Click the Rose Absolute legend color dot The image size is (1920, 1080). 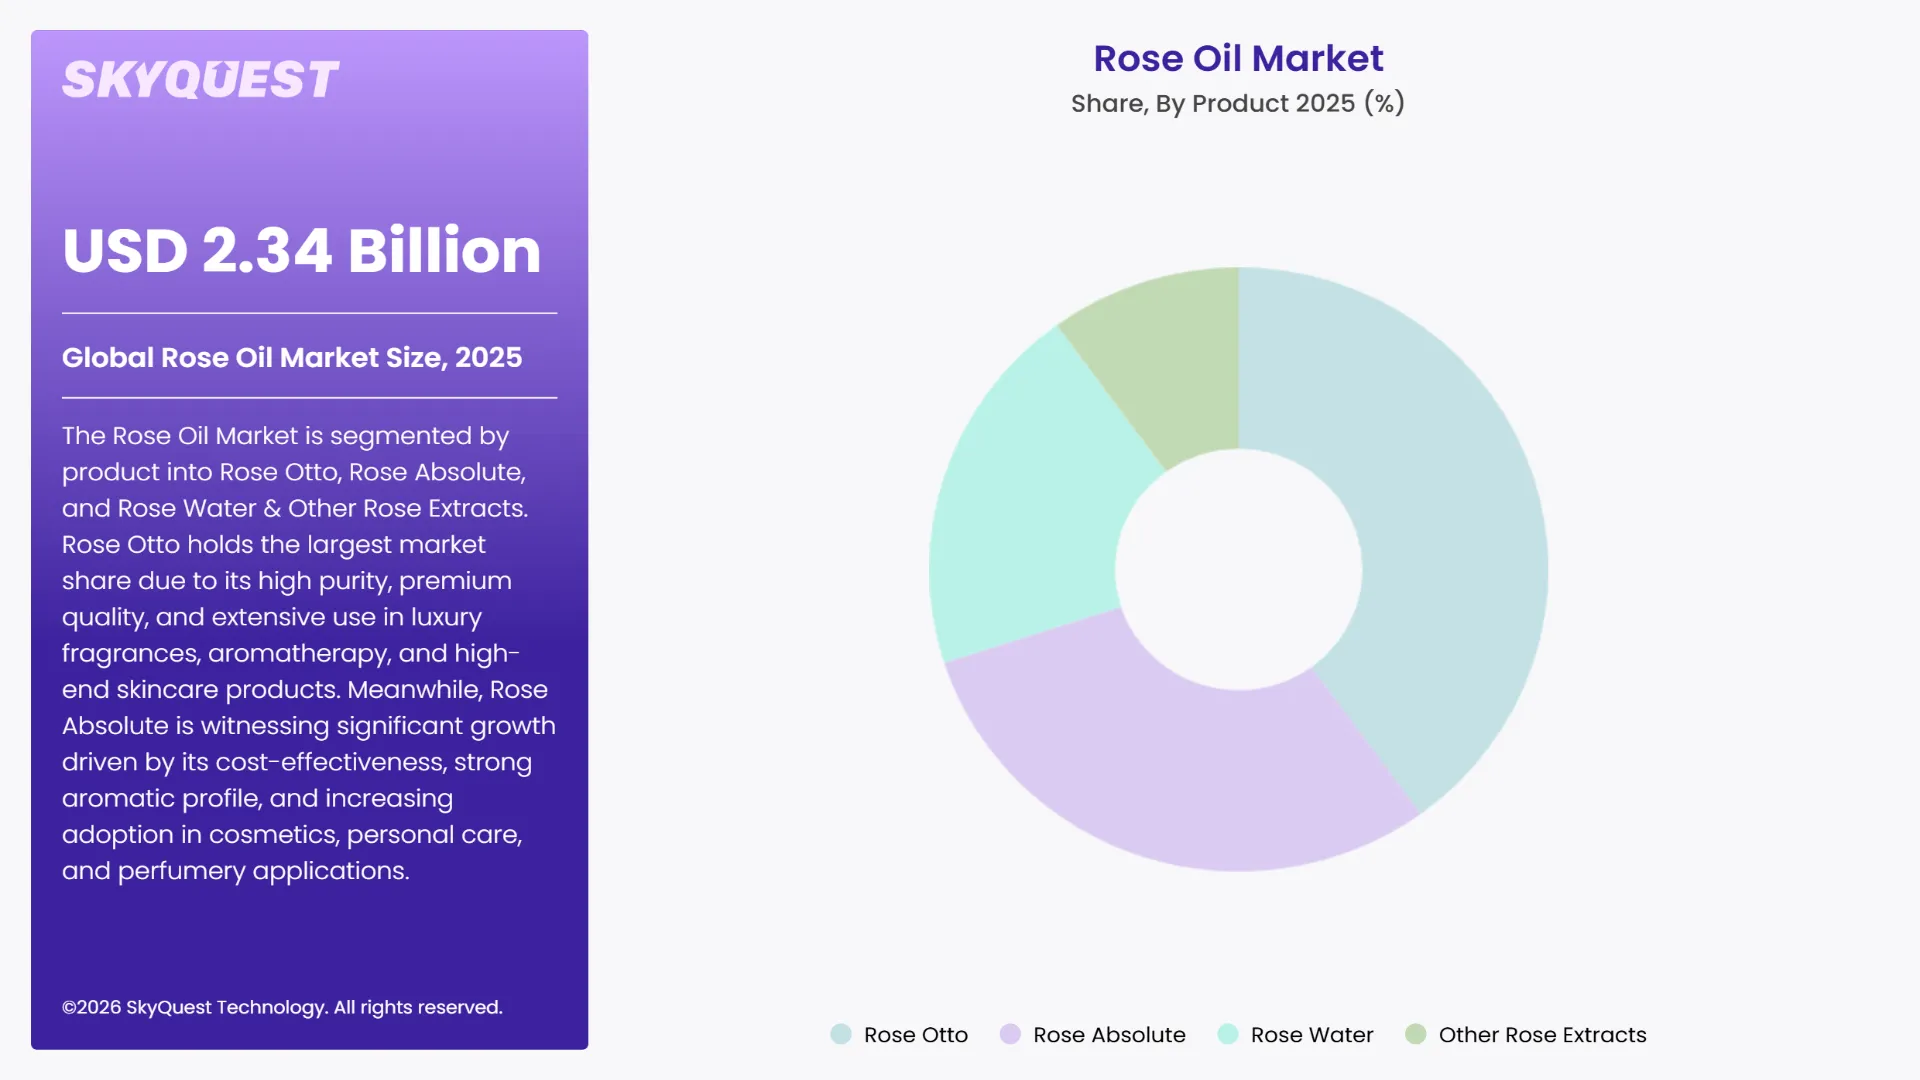[1010, 1034]
